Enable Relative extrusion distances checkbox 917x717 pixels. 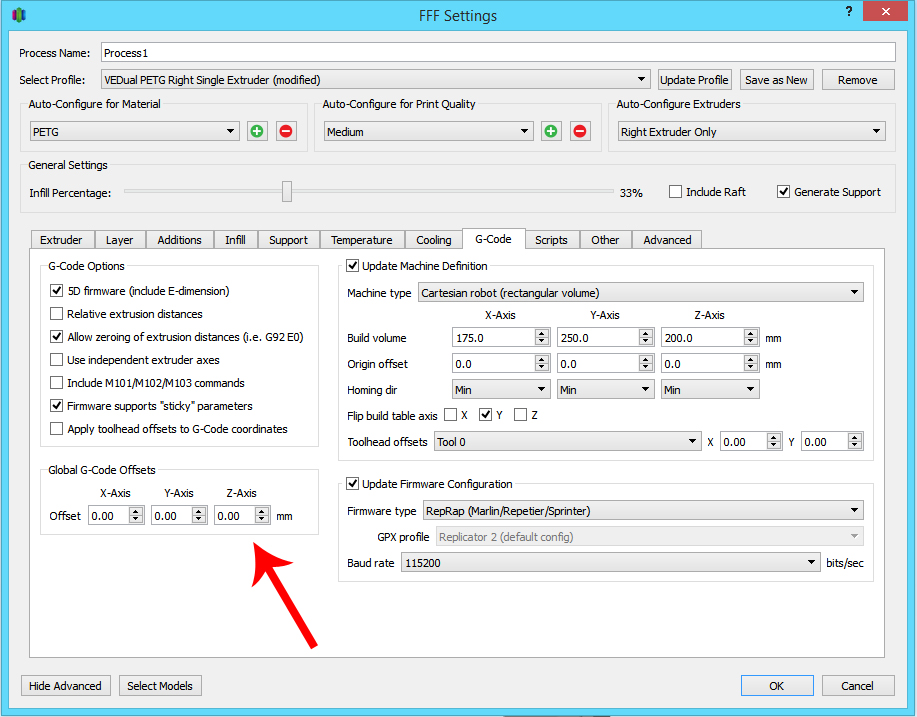(57, 314)
